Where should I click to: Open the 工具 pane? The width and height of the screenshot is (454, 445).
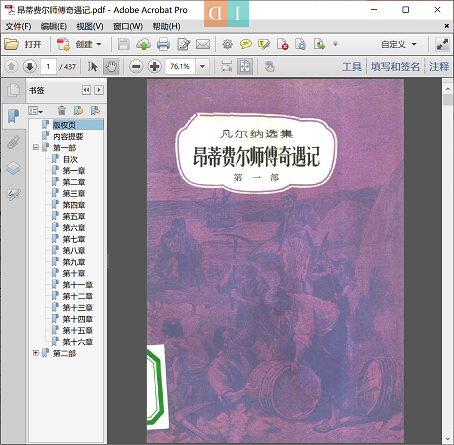click(x=352, y=67)
